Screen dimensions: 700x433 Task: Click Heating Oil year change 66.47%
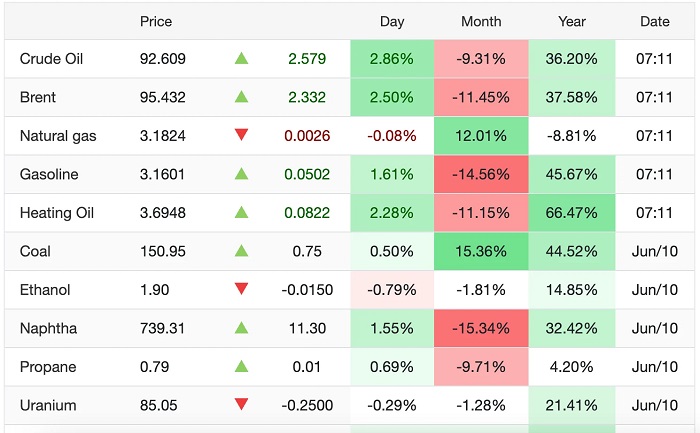(571, 213)
